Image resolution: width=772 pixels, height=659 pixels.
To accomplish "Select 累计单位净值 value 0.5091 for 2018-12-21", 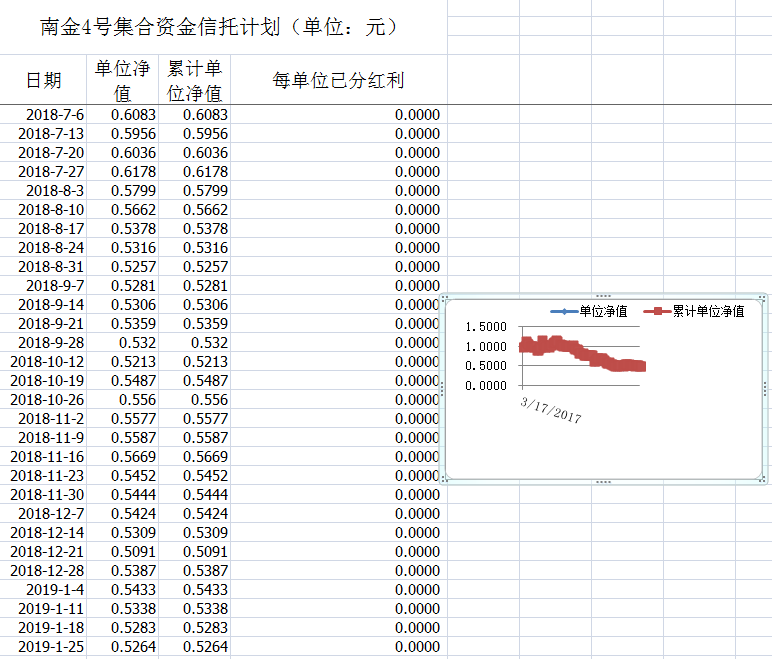I will click(x=194, y=552).
